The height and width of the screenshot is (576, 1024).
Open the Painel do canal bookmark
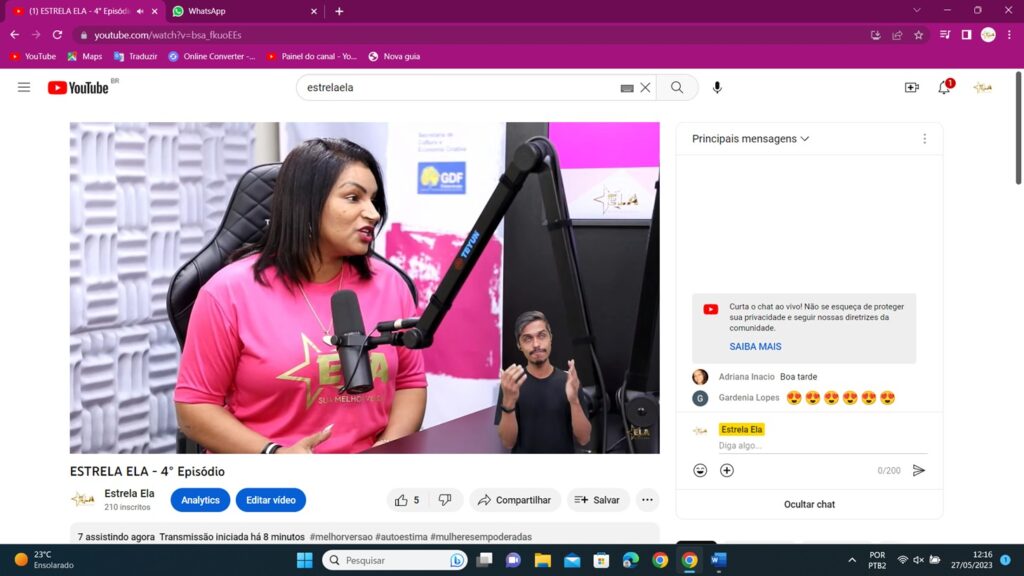tap(311, 56)
